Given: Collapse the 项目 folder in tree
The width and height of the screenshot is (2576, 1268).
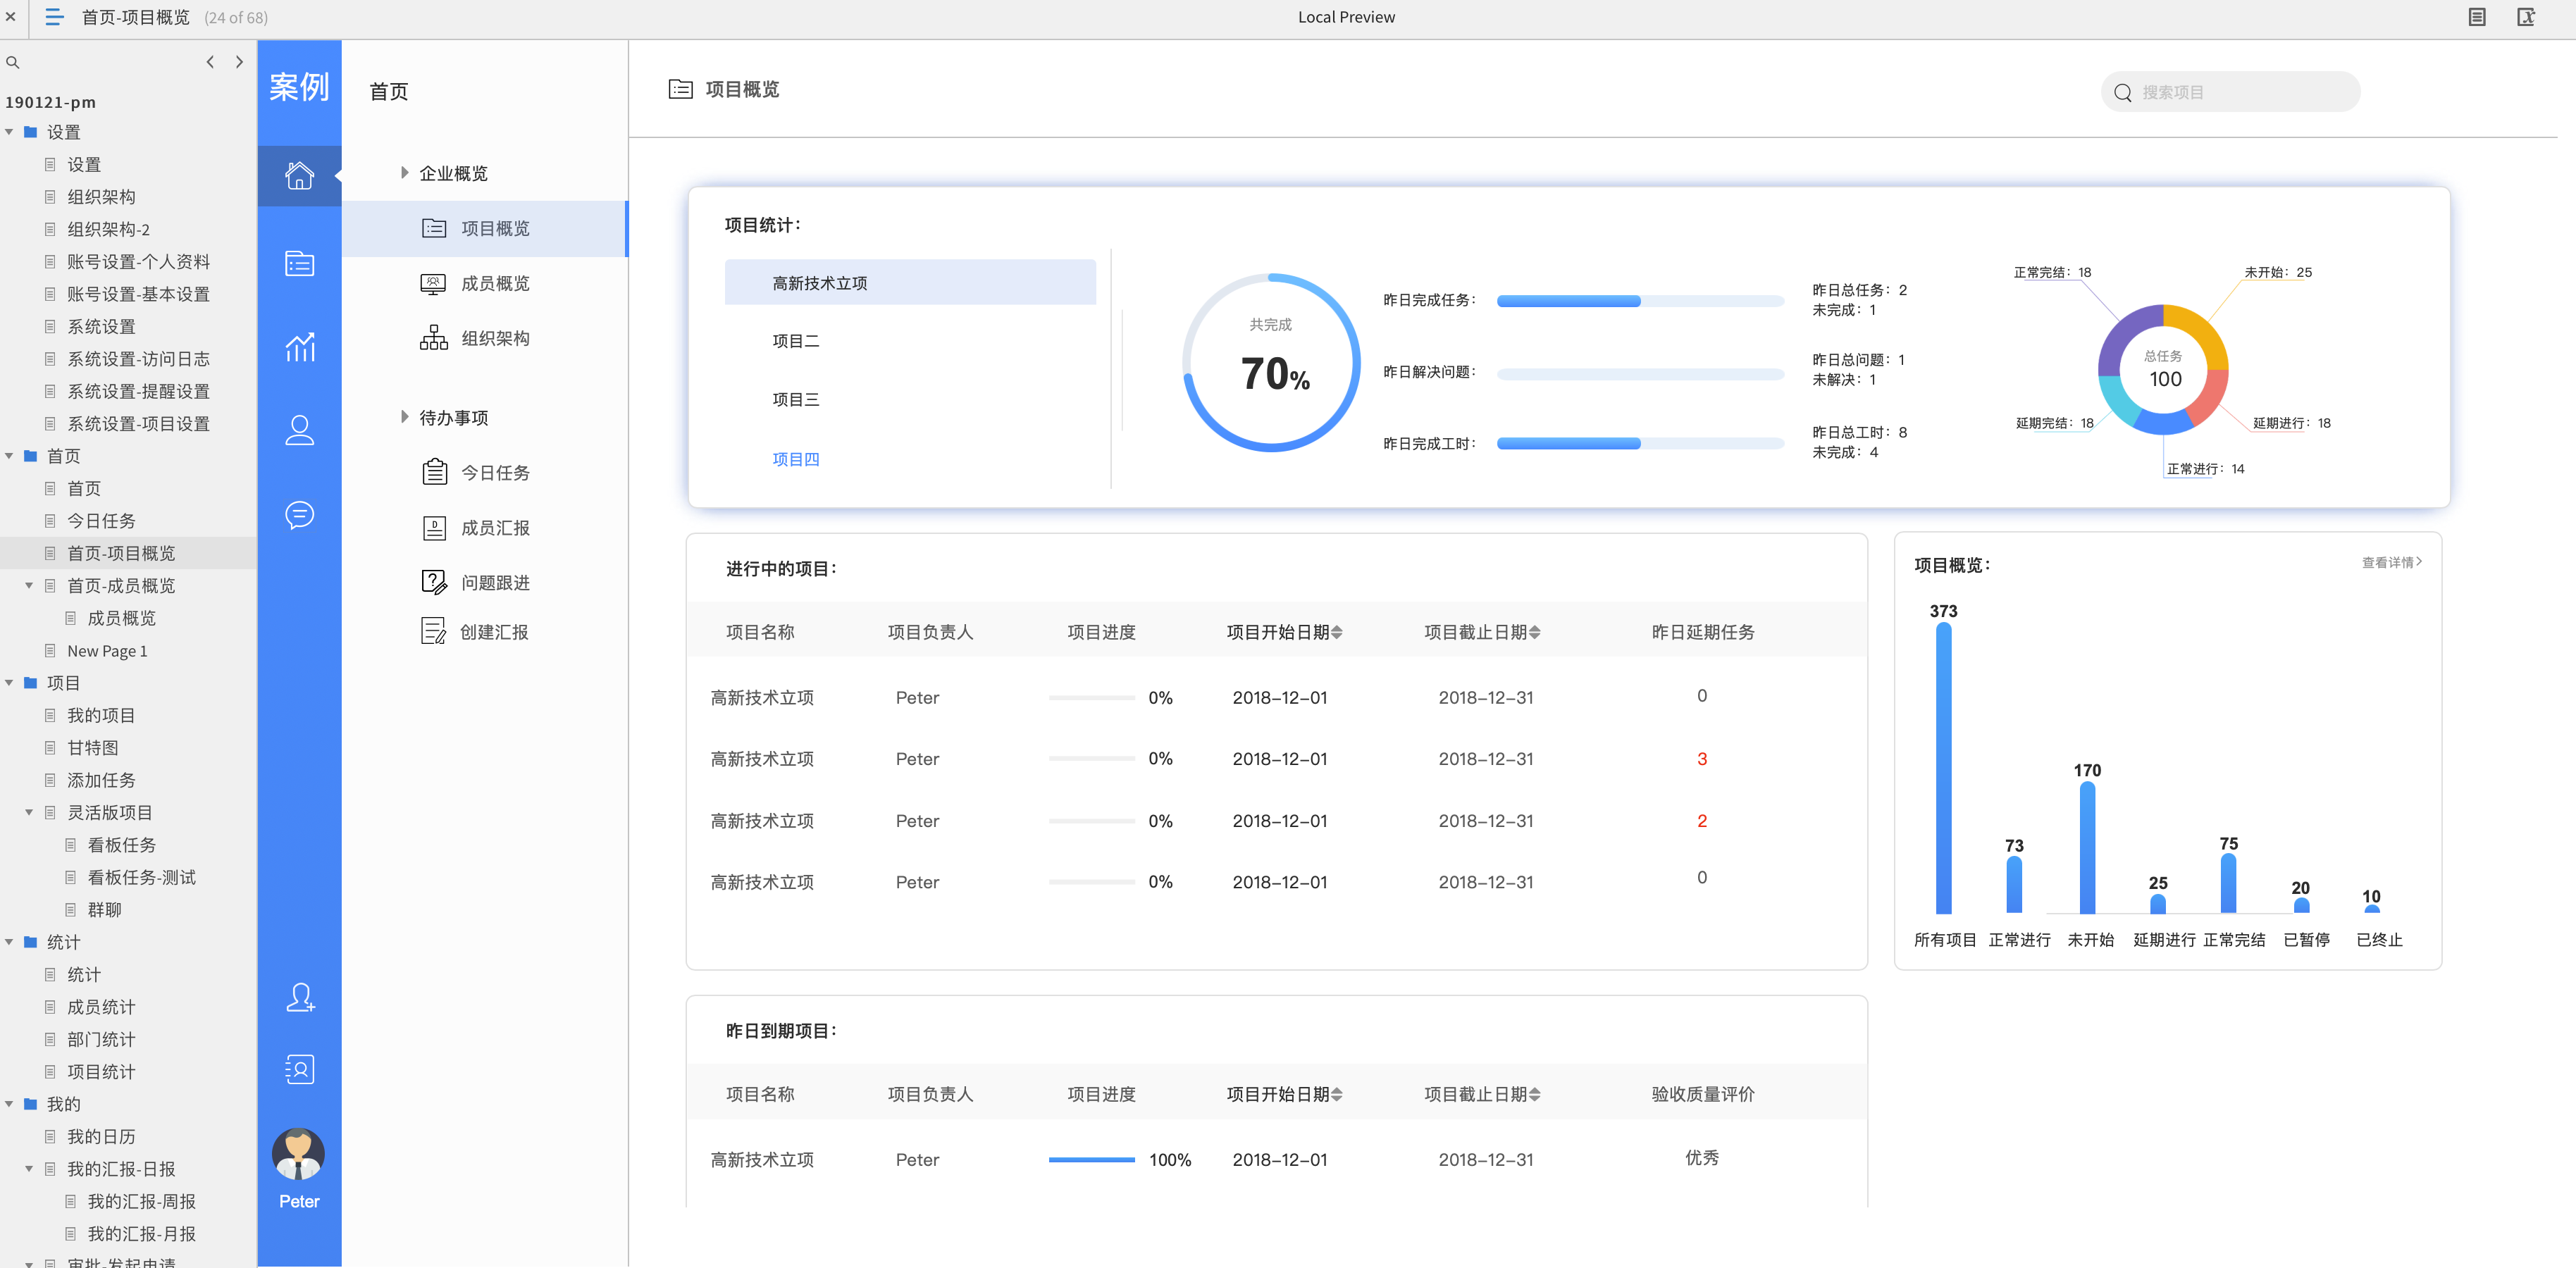Looking at the screenshot, I should point(9,683).
